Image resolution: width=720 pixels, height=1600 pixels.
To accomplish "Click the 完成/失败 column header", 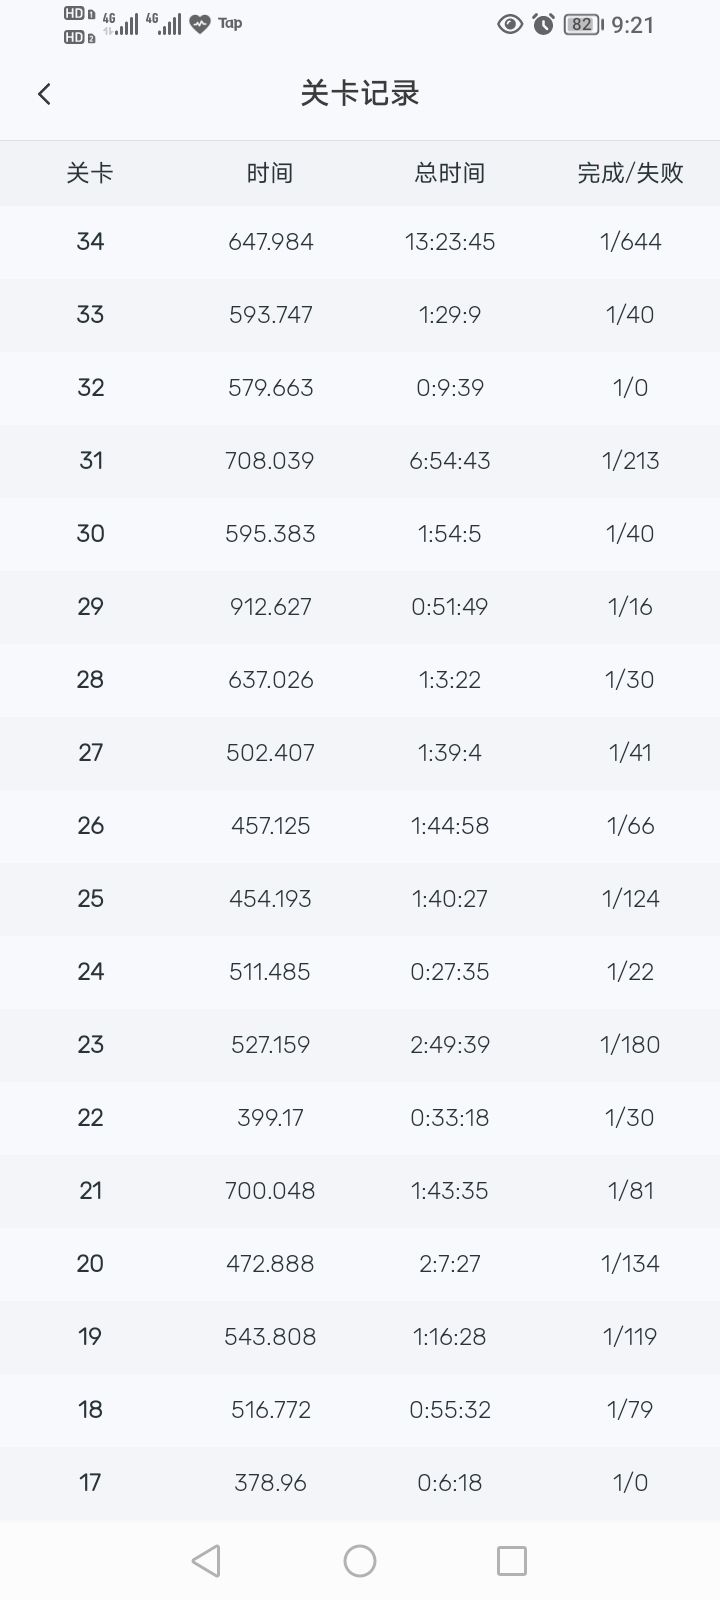I will pyautogui.click(x=630, y=173).
